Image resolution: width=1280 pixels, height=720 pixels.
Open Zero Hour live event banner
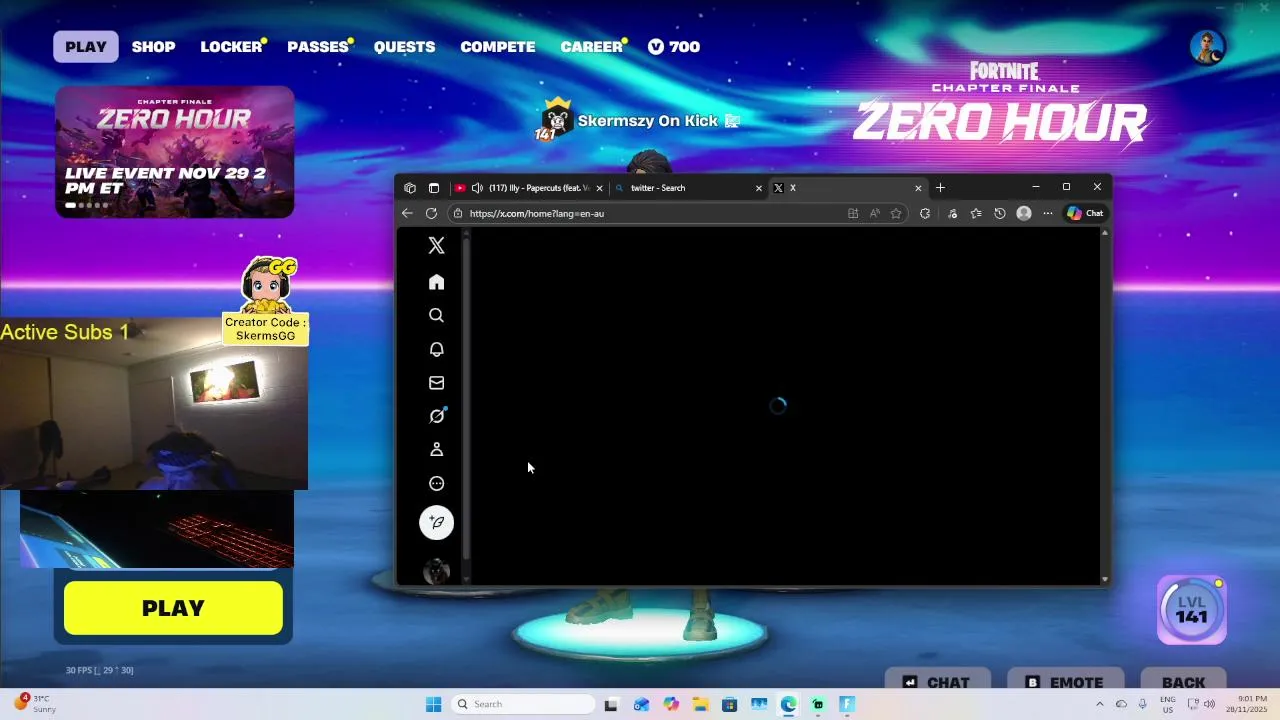(x=175, y=152)
